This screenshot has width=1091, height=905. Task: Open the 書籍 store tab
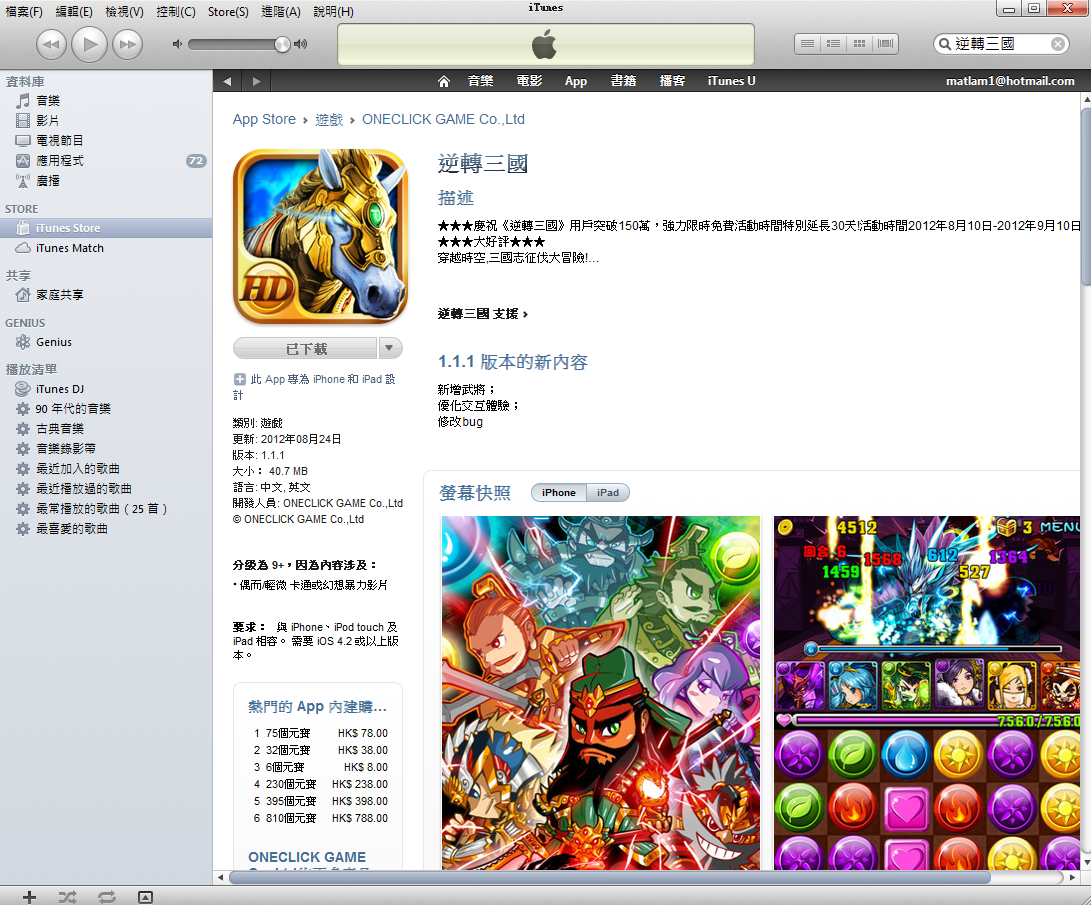point(623,81)
